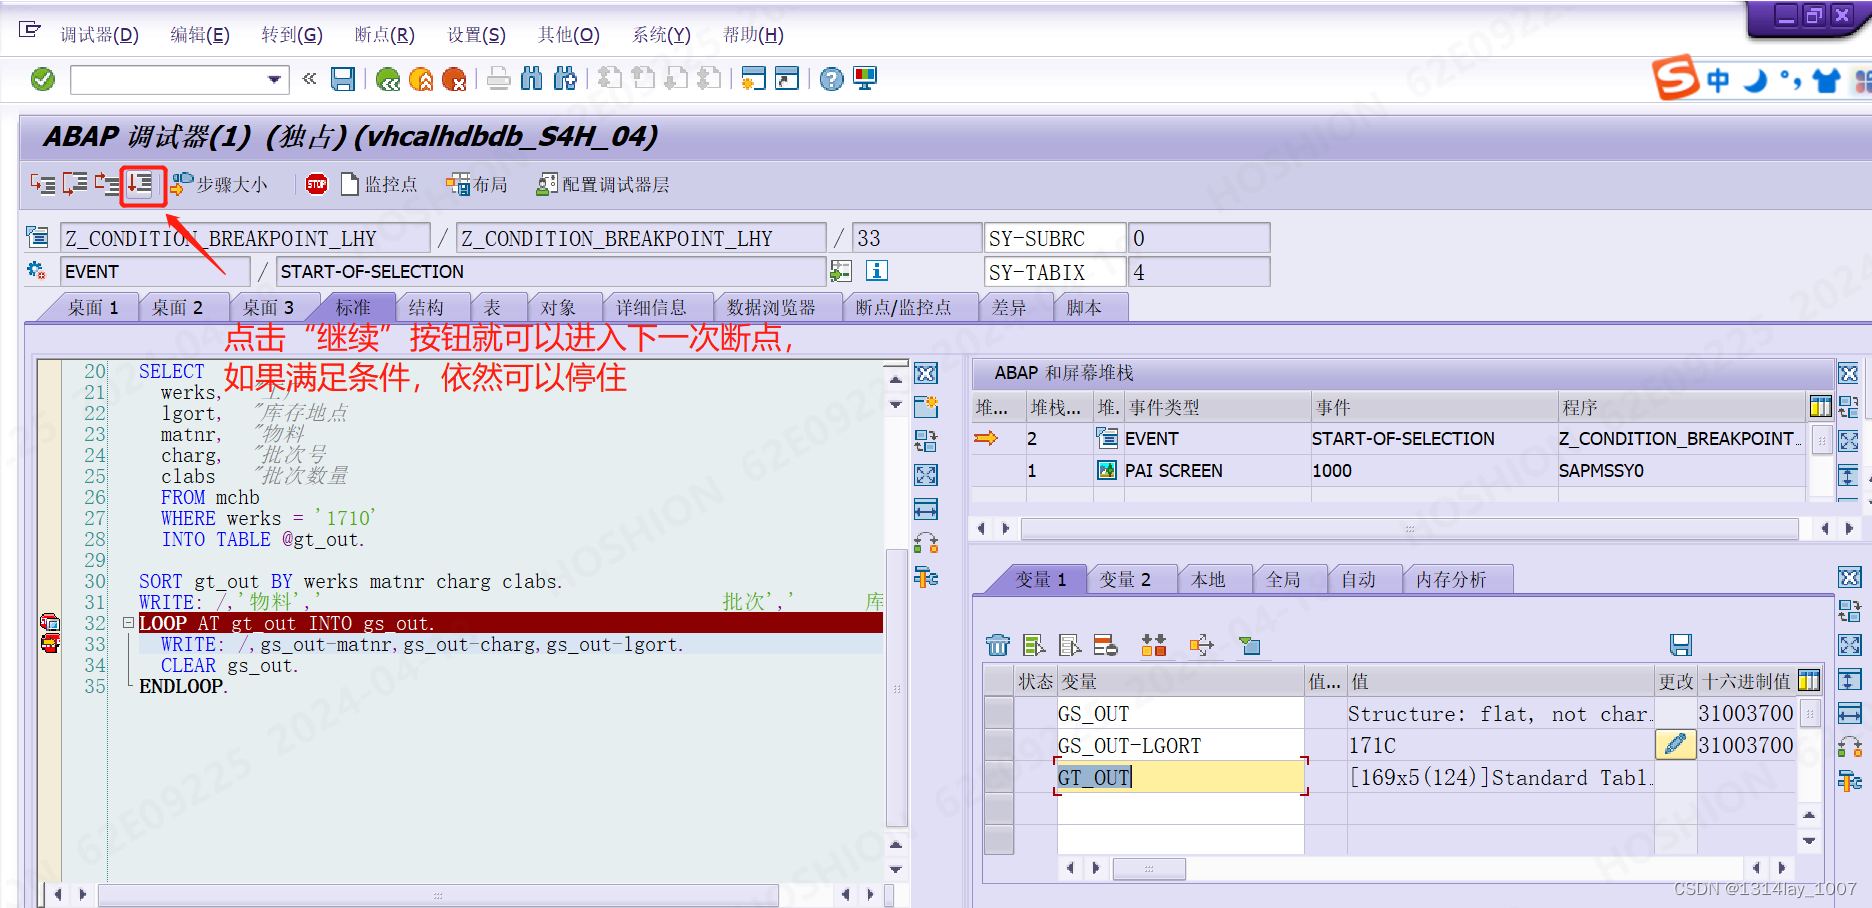Toggle the change pencil for GS_OUT-LGORT
This screenshot has width=1872, height=908.
point(1675,744)
